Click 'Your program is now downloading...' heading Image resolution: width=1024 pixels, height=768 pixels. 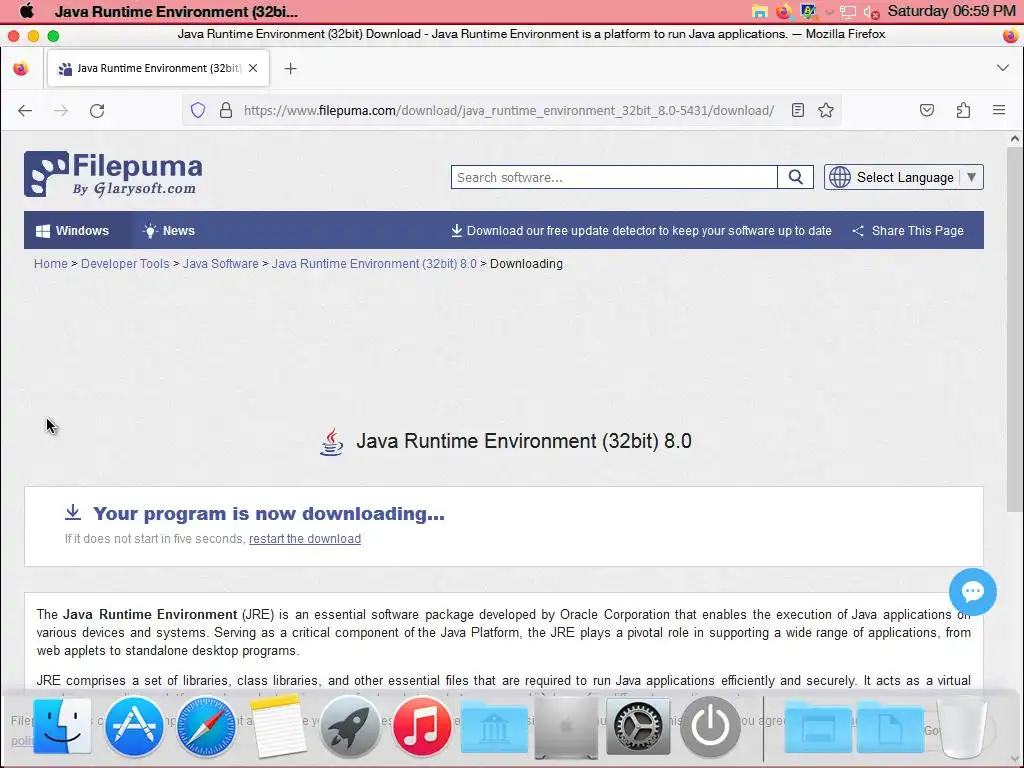click(x=268, y=513)
